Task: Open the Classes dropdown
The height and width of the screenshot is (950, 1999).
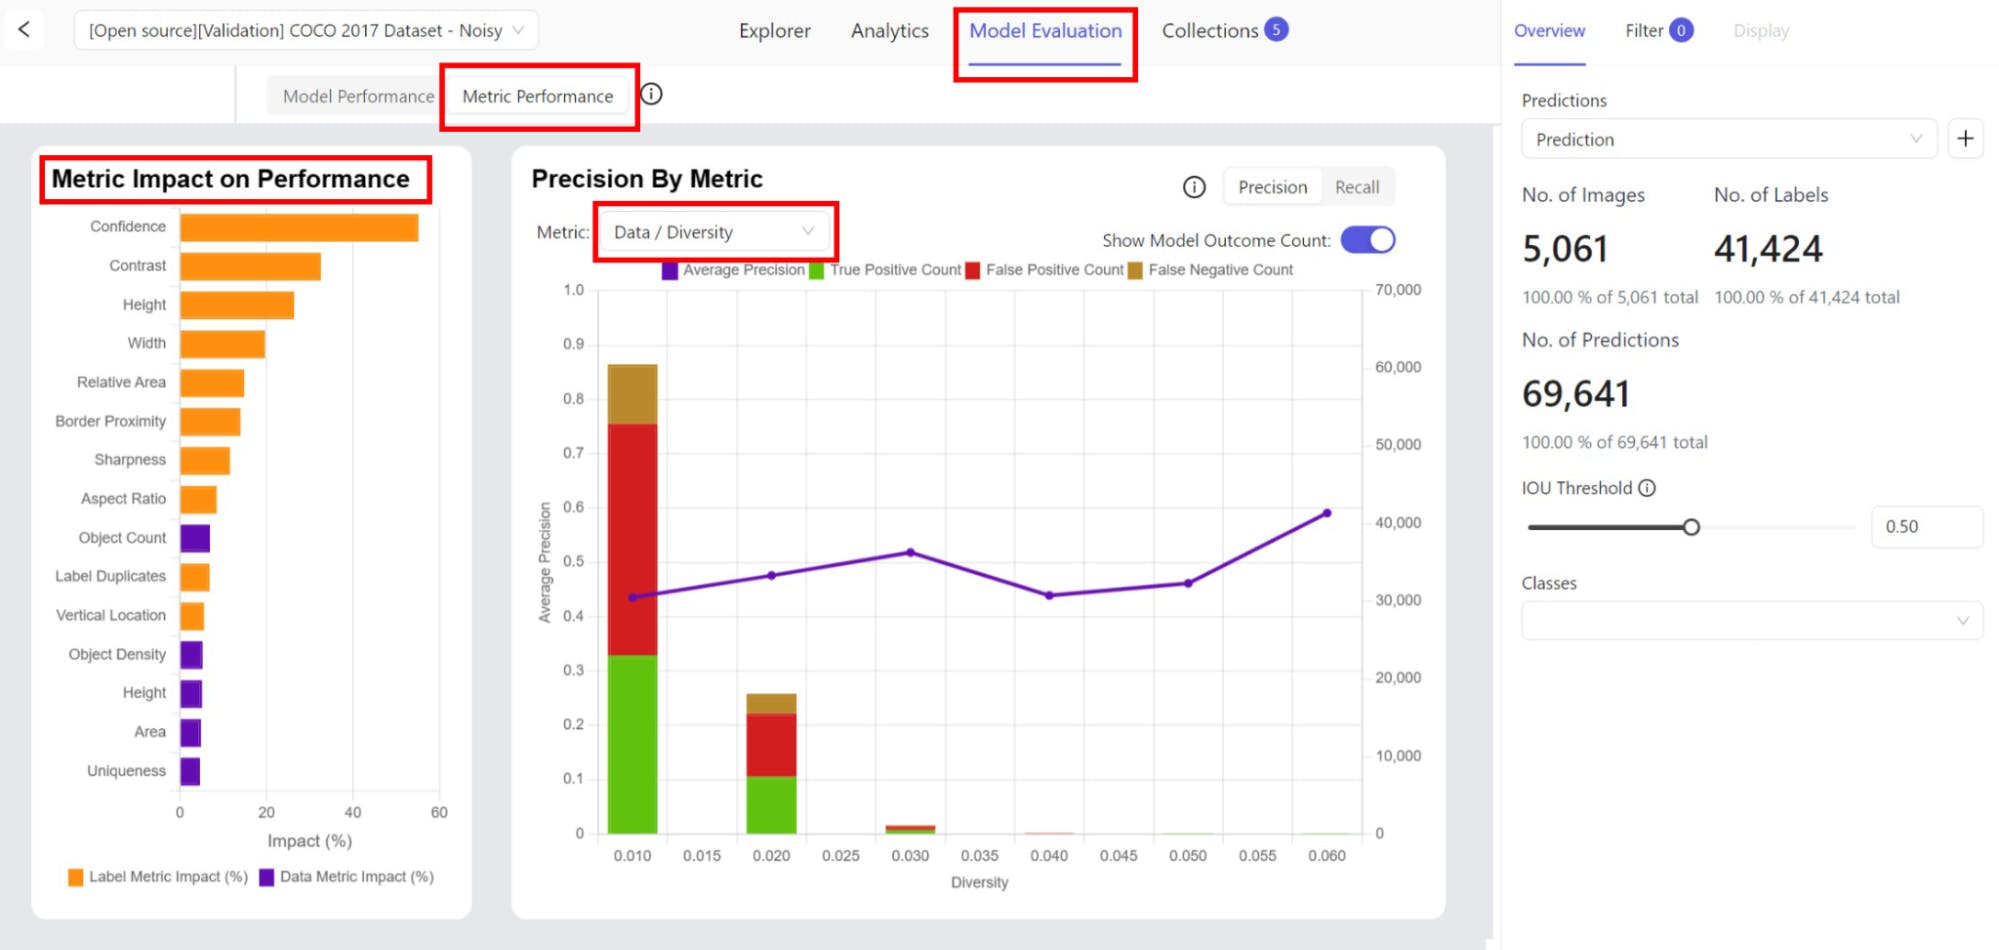Action: 1751,621
